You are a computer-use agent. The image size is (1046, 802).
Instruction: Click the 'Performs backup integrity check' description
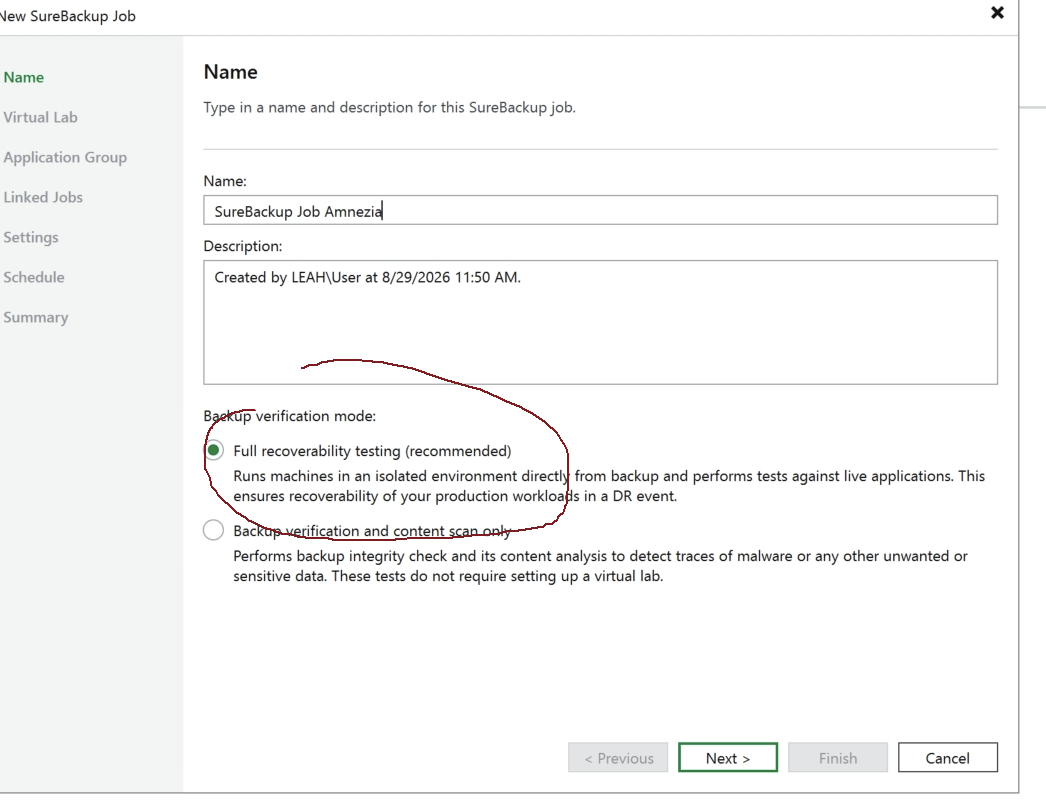pyautogui.click(x=600, y=566)
